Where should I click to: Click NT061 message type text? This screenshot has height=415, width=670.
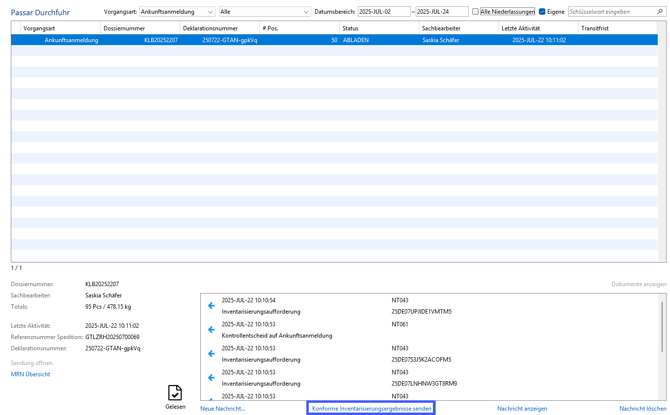click(400, 324)
